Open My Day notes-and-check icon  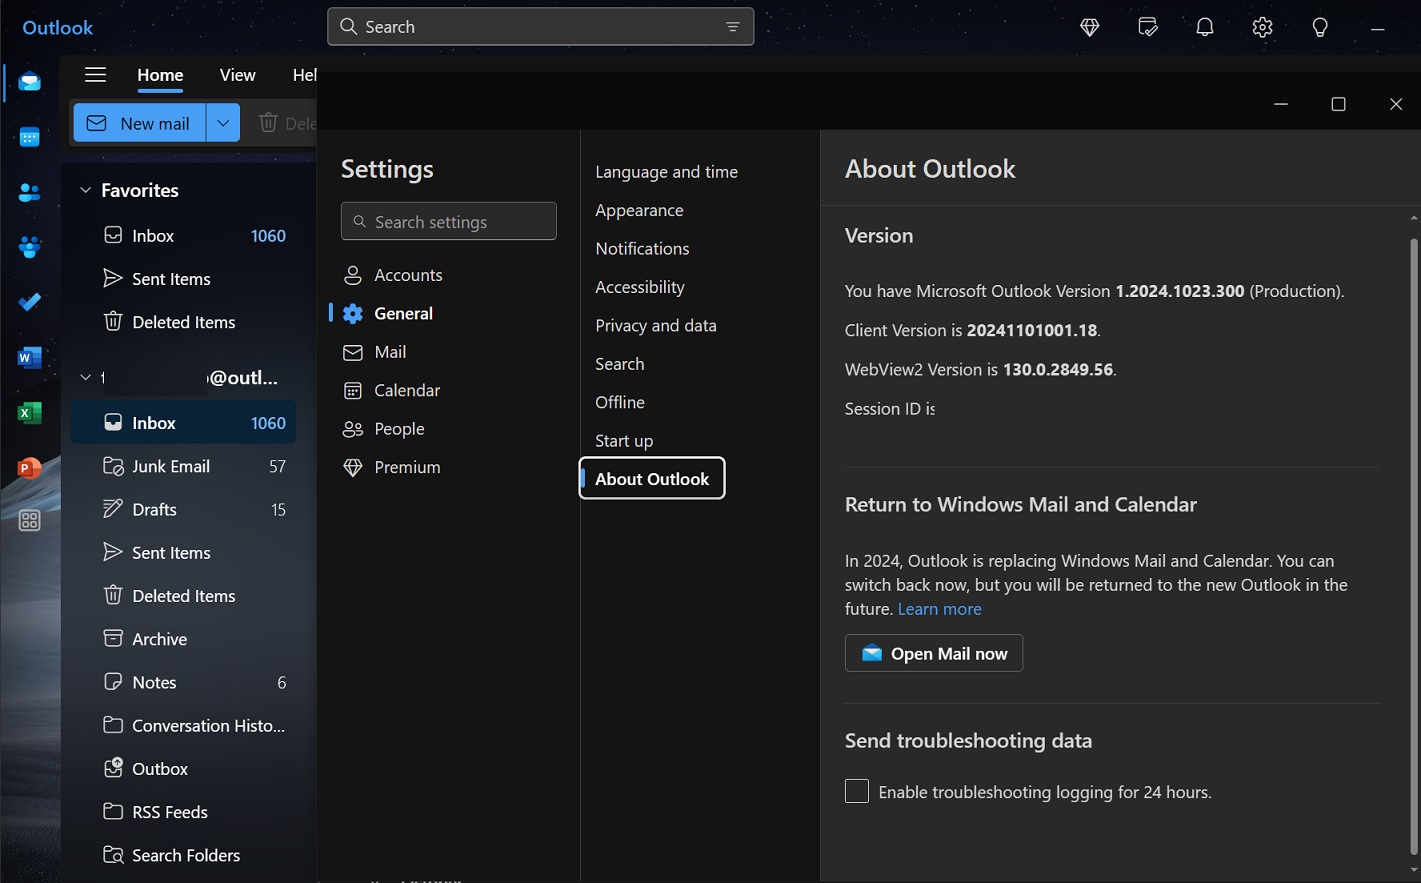[1148, 27]
